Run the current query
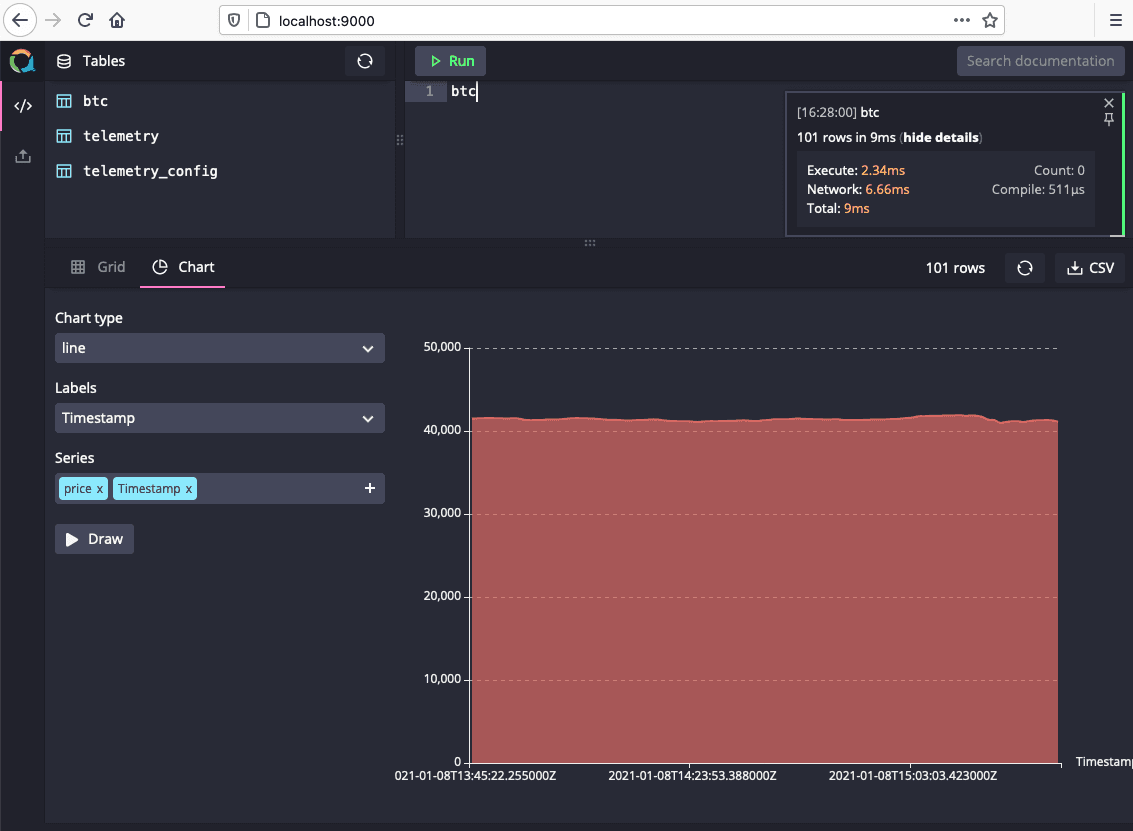Viewport: 1133px width, 831px height. (451, 61)
